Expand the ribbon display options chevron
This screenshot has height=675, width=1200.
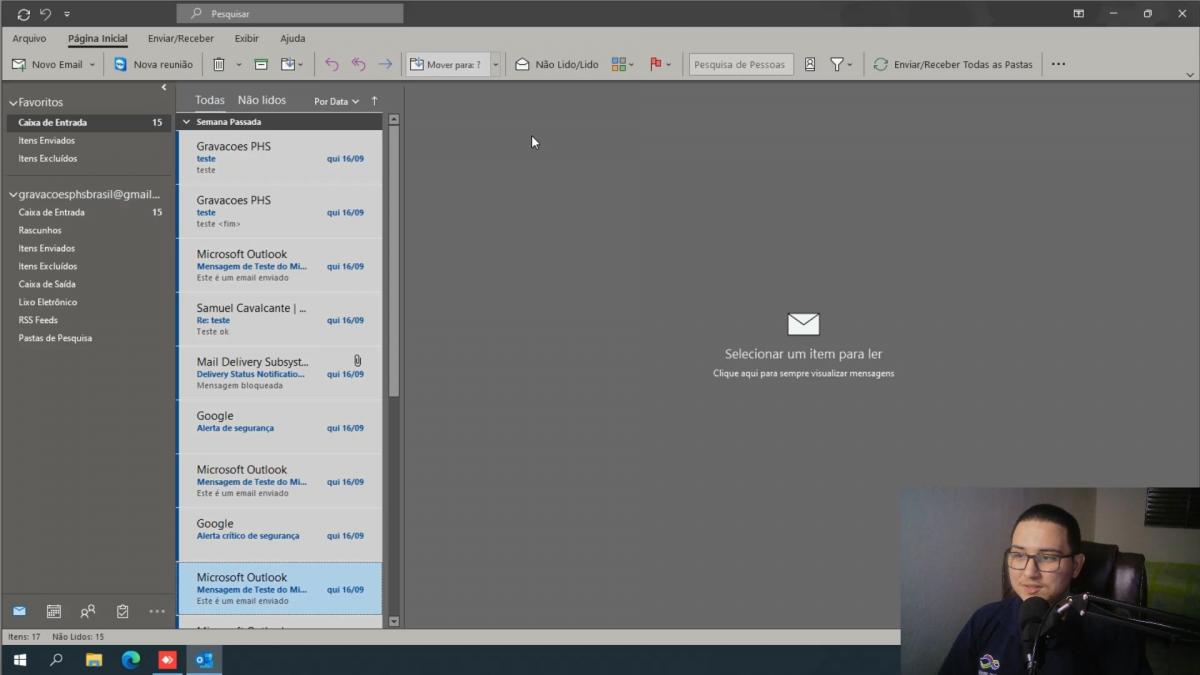(x=1189, y=75)
